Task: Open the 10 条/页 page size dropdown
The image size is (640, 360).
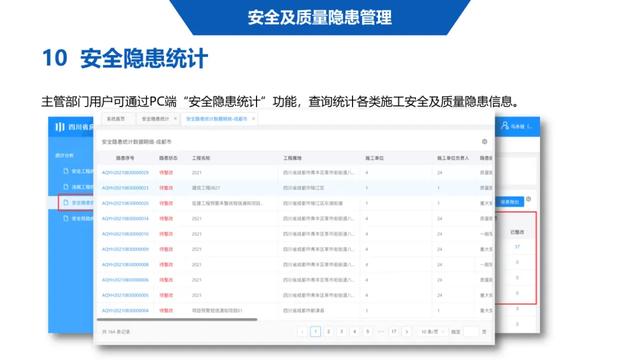Action: tap(432, 332)
